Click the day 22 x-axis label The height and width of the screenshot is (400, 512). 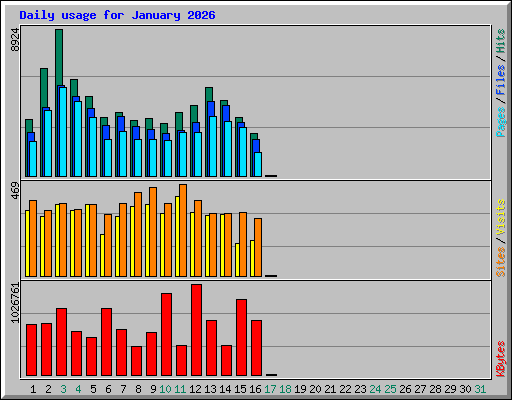345,389
